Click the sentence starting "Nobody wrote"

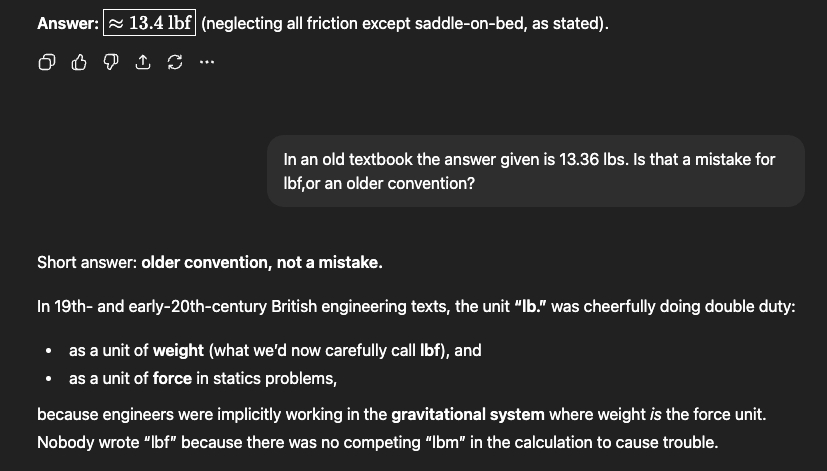coord(378,441)
